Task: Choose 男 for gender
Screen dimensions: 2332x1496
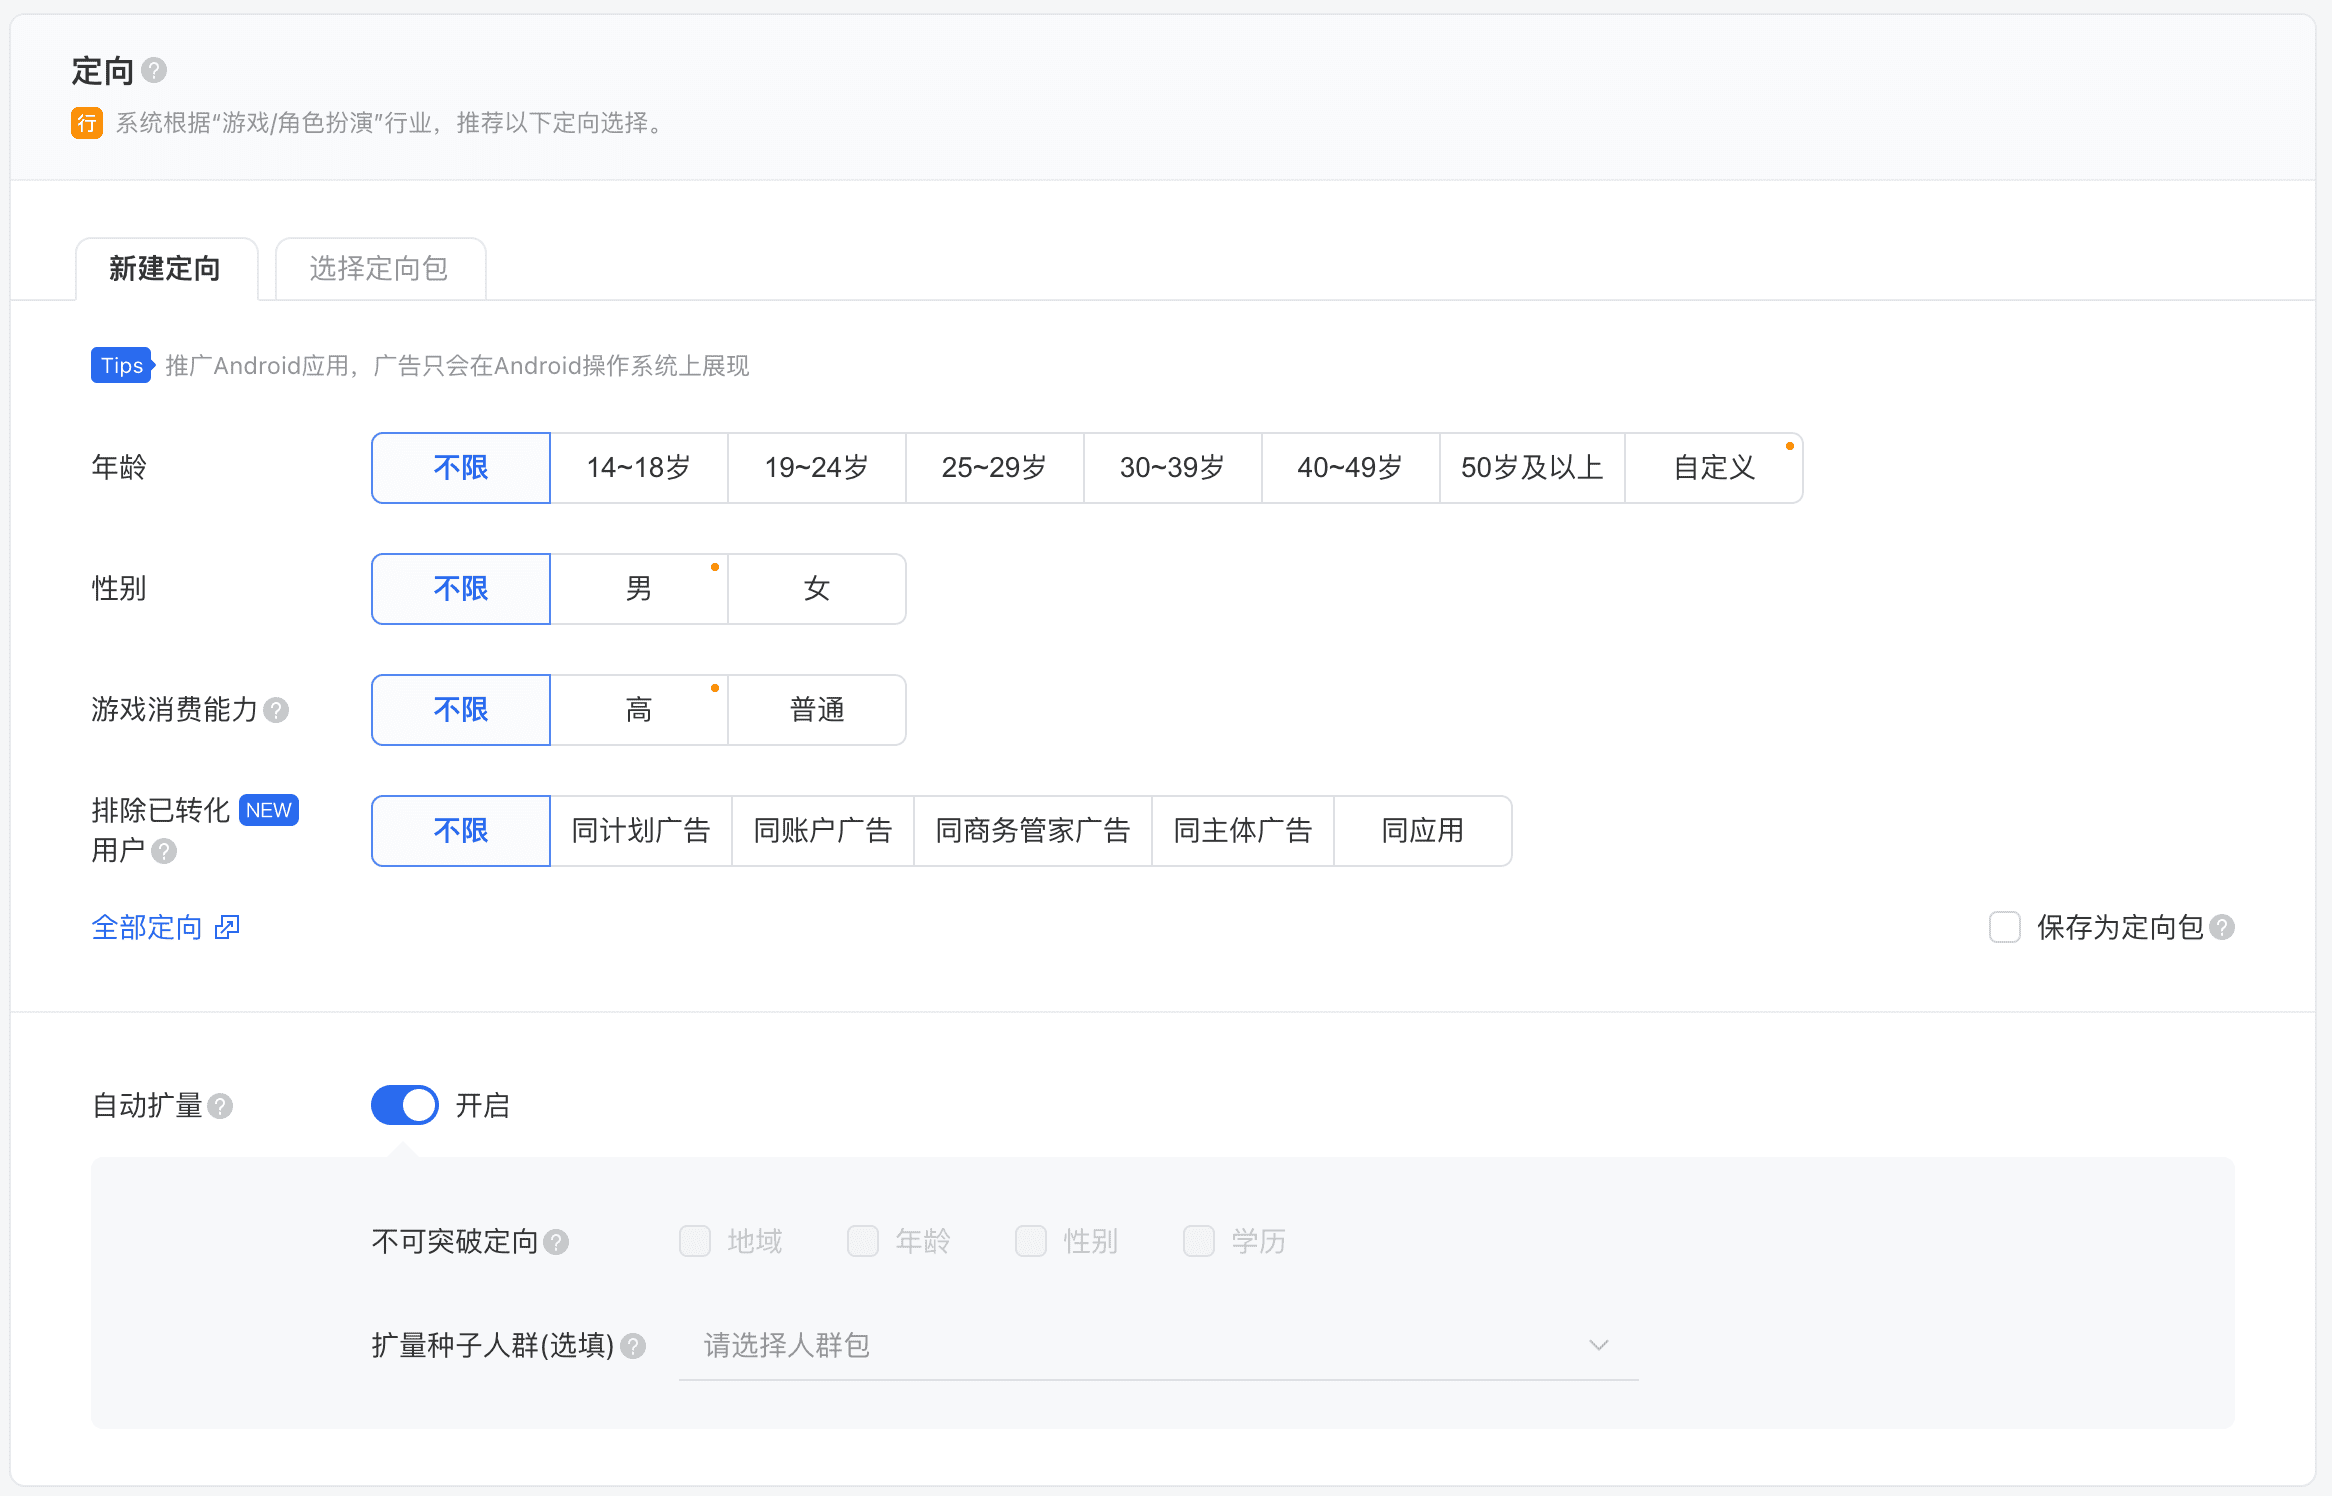Action: (638, 589)
